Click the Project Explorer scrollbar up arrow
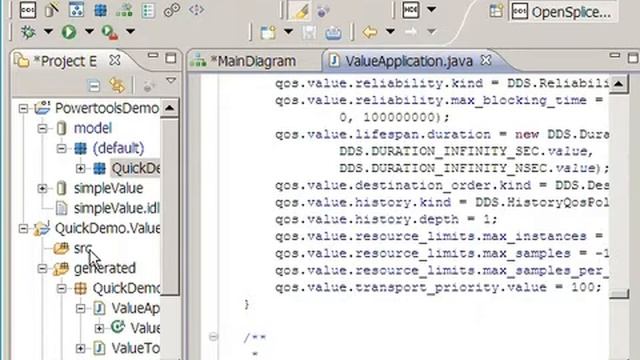Screen dimensions: 640x360 click(170, 108)
